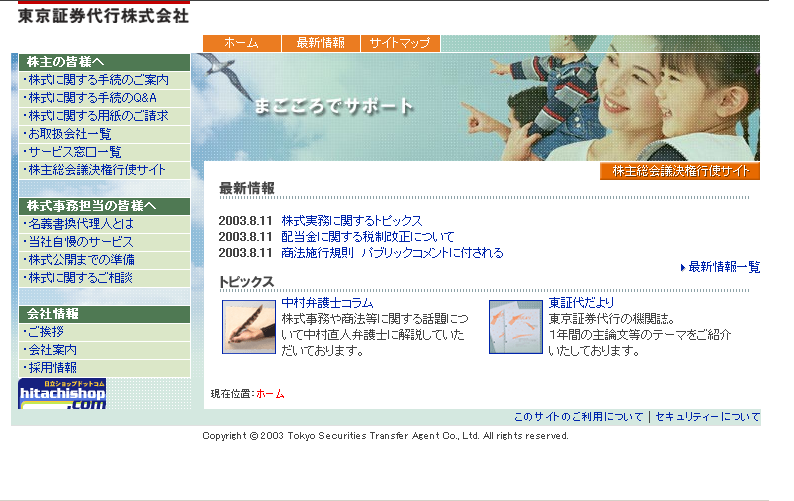This screenshot has height=501, width=794.
Task: Click the 株主の皆様へ section header
Action: point(104,62)
